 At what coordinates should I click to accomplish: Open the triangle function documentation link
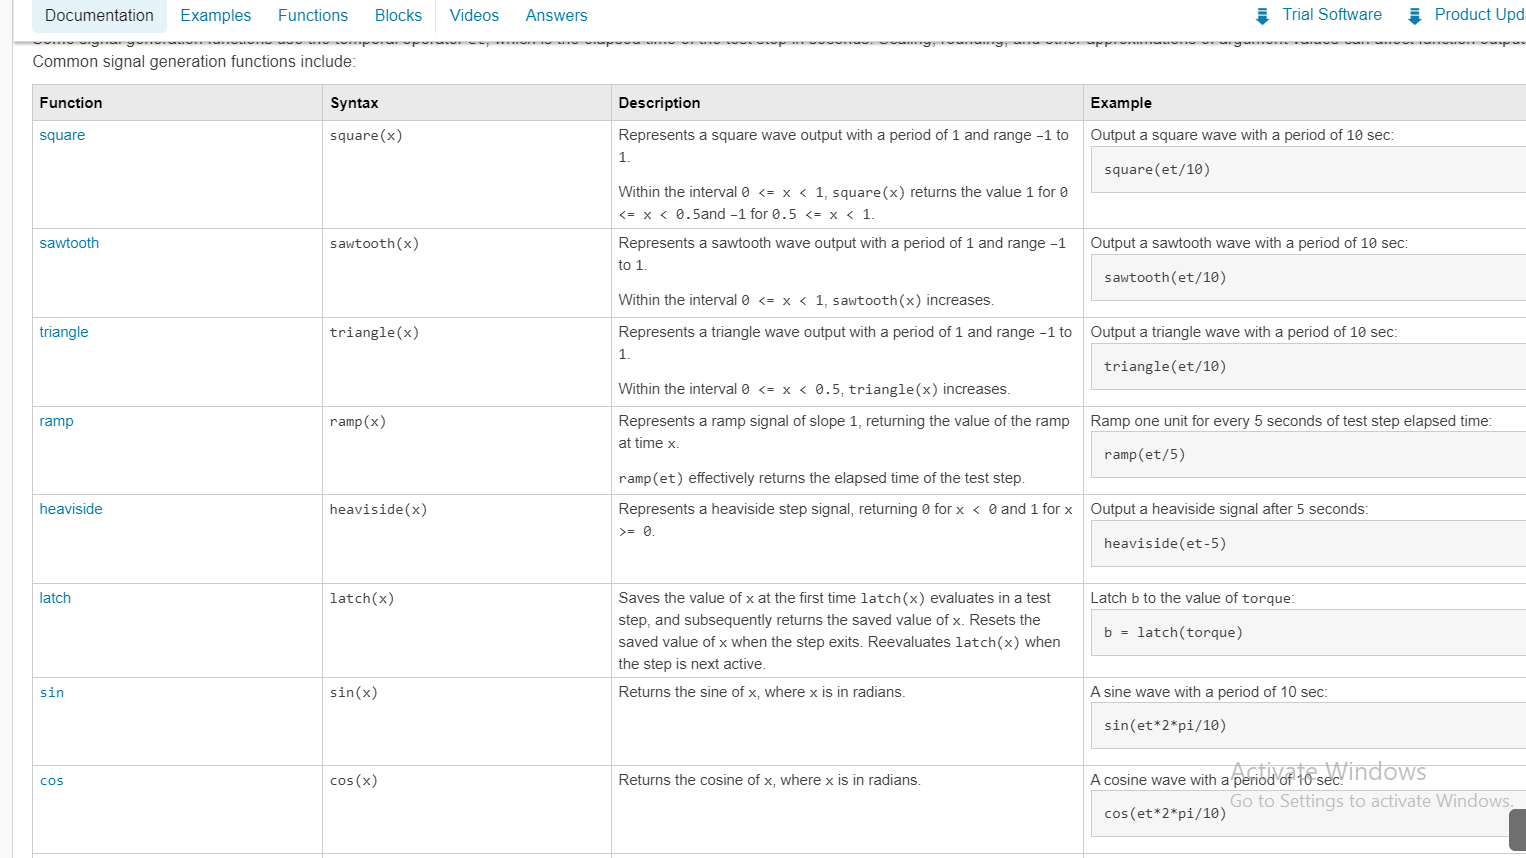[x=63, y=331]
